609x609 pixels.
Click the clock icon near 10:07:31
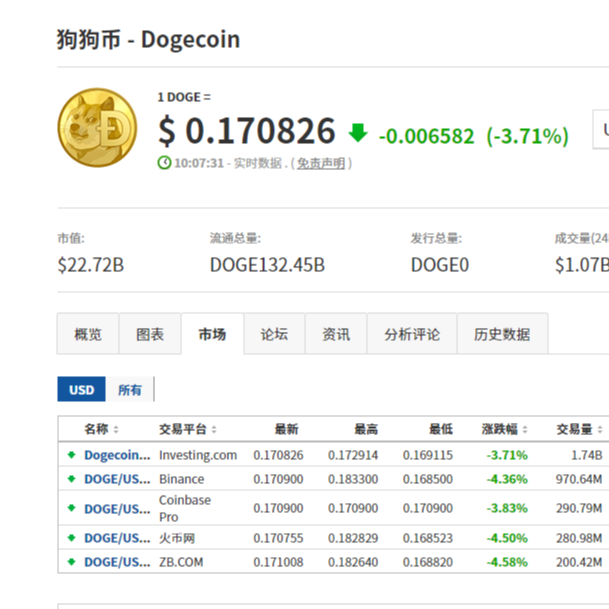164,163
